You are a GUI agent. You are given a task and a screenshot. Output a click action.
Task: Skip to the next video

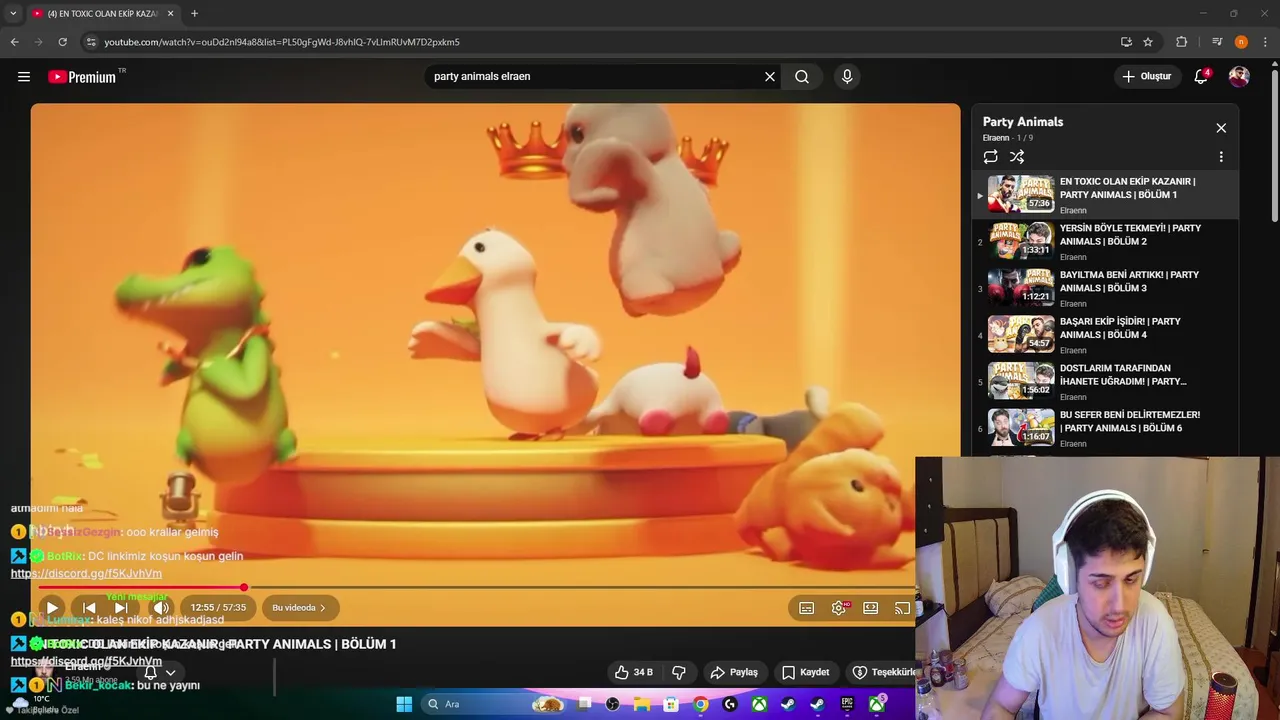point(121,607)
